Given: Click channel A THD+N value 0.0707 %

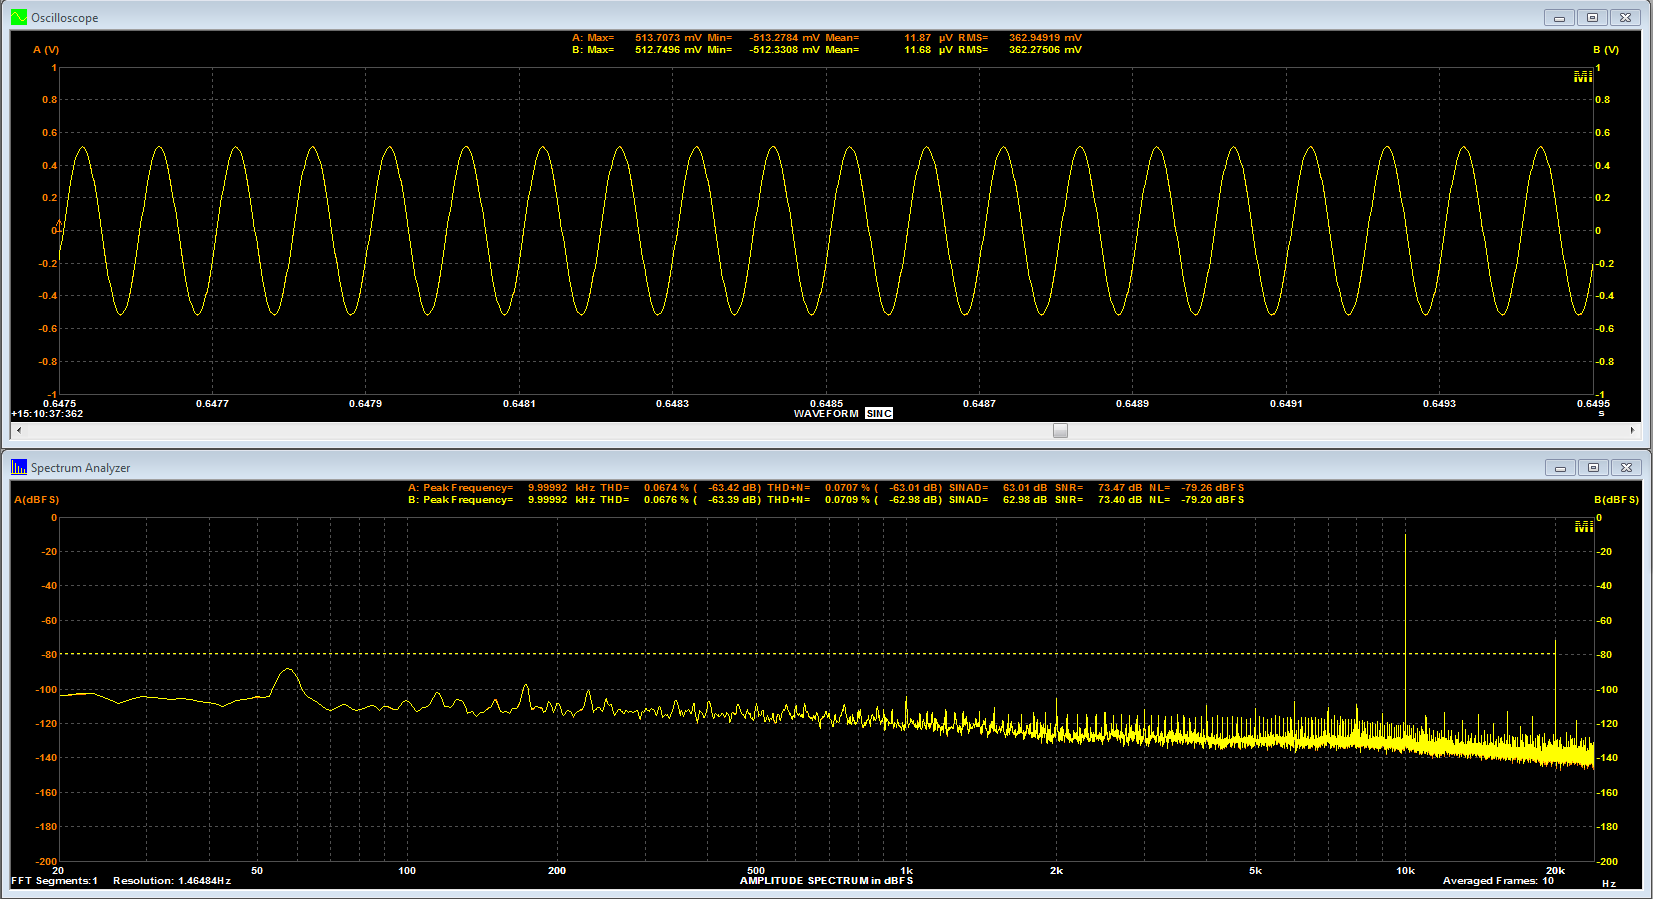Looking at the screenshot, I should [x=847, y=488].
